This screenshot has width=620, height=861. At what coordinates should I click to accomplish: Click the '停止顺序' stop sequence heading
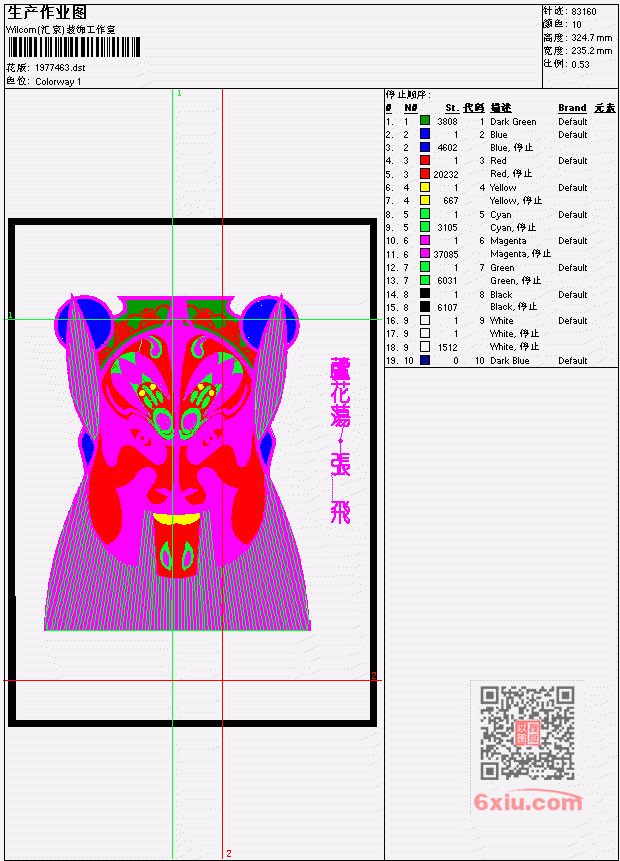(408, 95)
